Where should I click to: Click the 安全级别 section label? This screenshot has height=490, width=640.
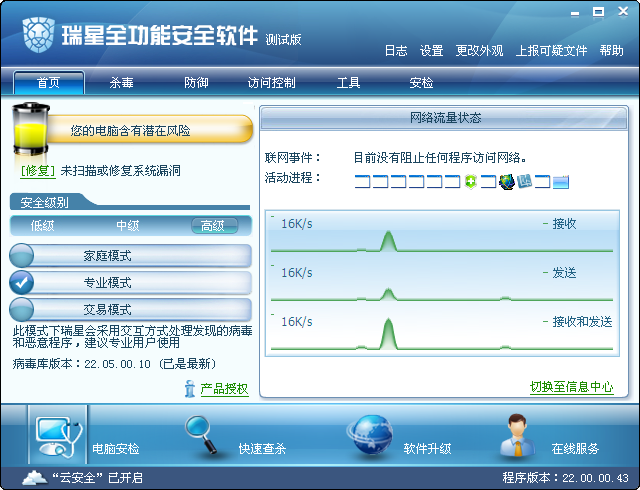(x=44, y=203)
